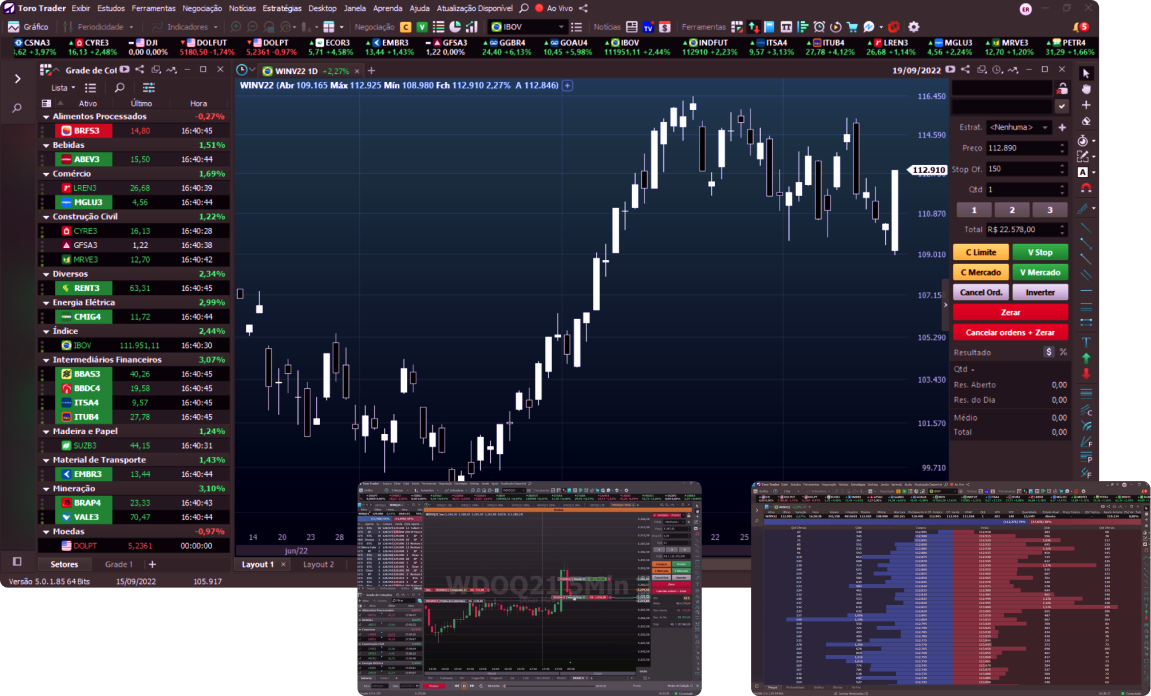1151x696 pixels.
Task: Click the green-red up/down arrows tool
Action: (x=754, y=26)
